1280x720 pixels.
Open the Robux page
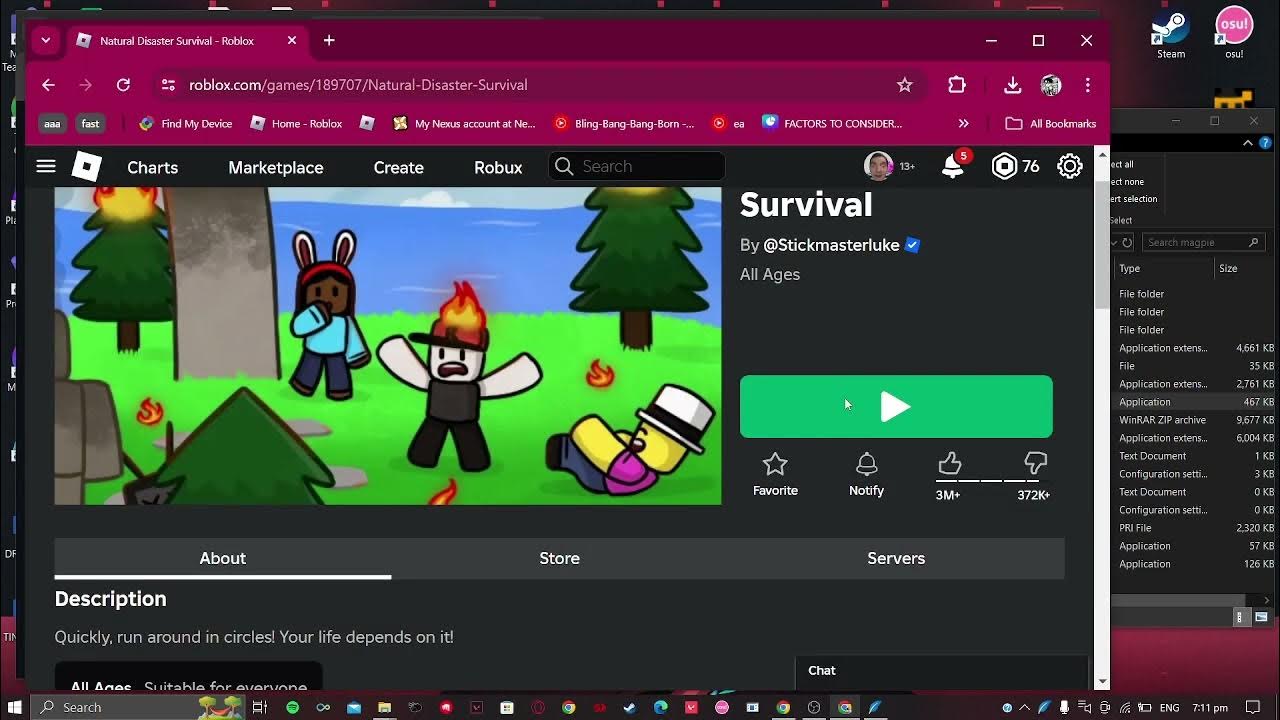click(x=498, y=167)
